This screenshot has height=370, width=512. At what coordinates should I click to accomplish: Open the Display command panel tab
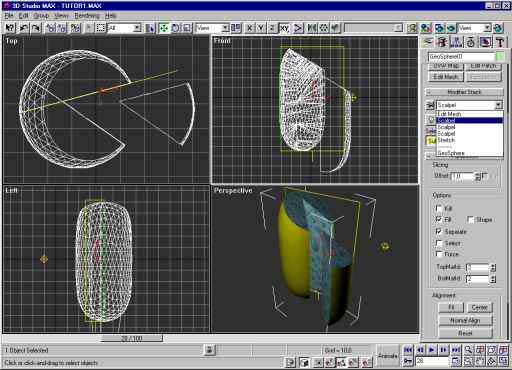485,42
